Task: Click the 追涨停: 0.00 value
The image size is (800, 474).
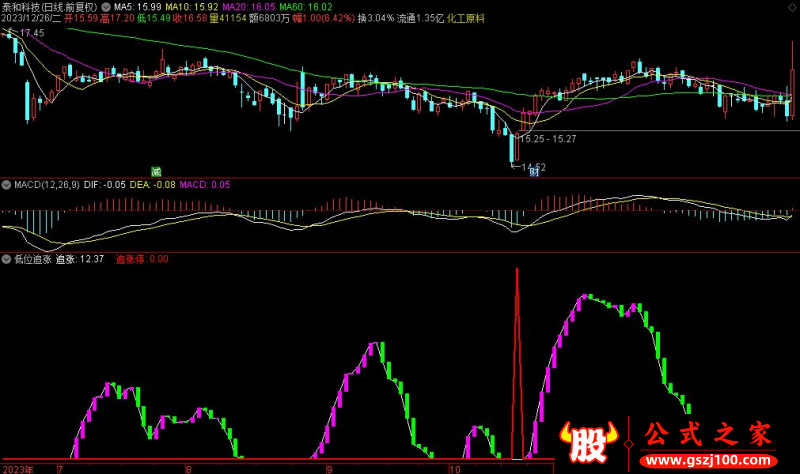Action: (142, 259)
